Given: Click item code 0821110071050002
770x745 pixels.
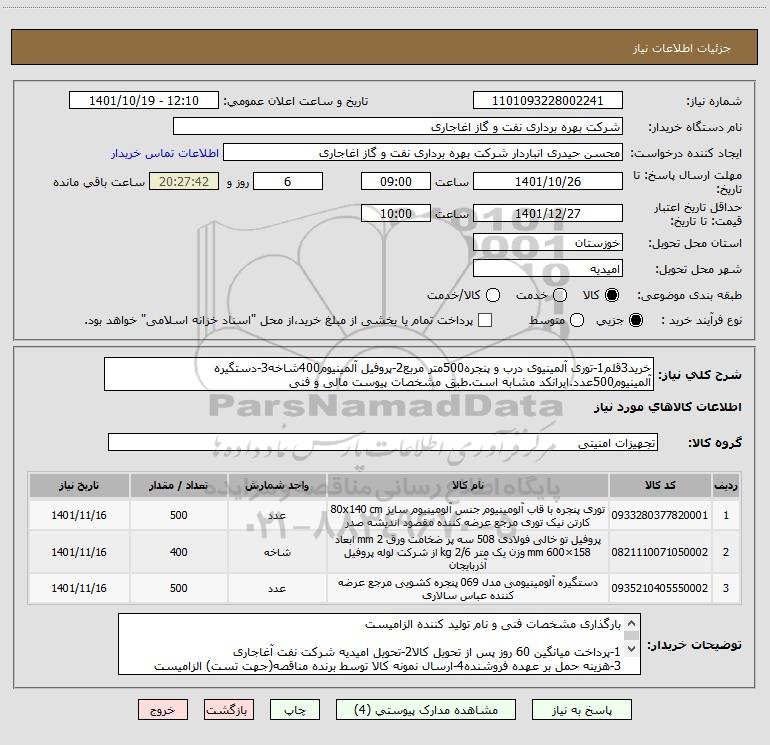Looking at the screenshot, I should coord(660,552).
